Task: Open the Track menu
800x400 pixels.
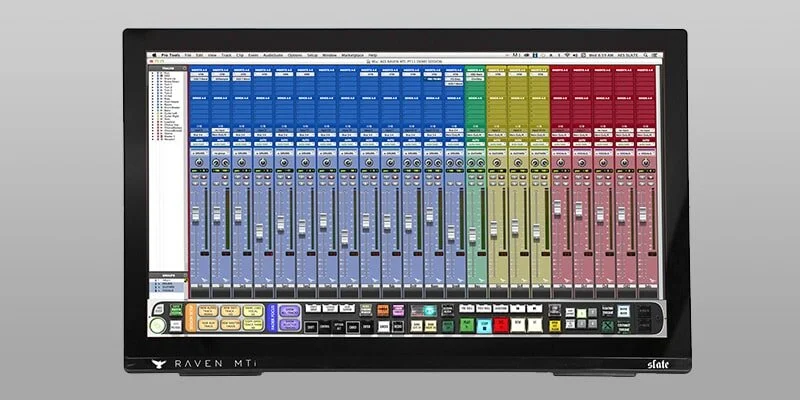Action: pyautogui.click(x=227, y=55)
